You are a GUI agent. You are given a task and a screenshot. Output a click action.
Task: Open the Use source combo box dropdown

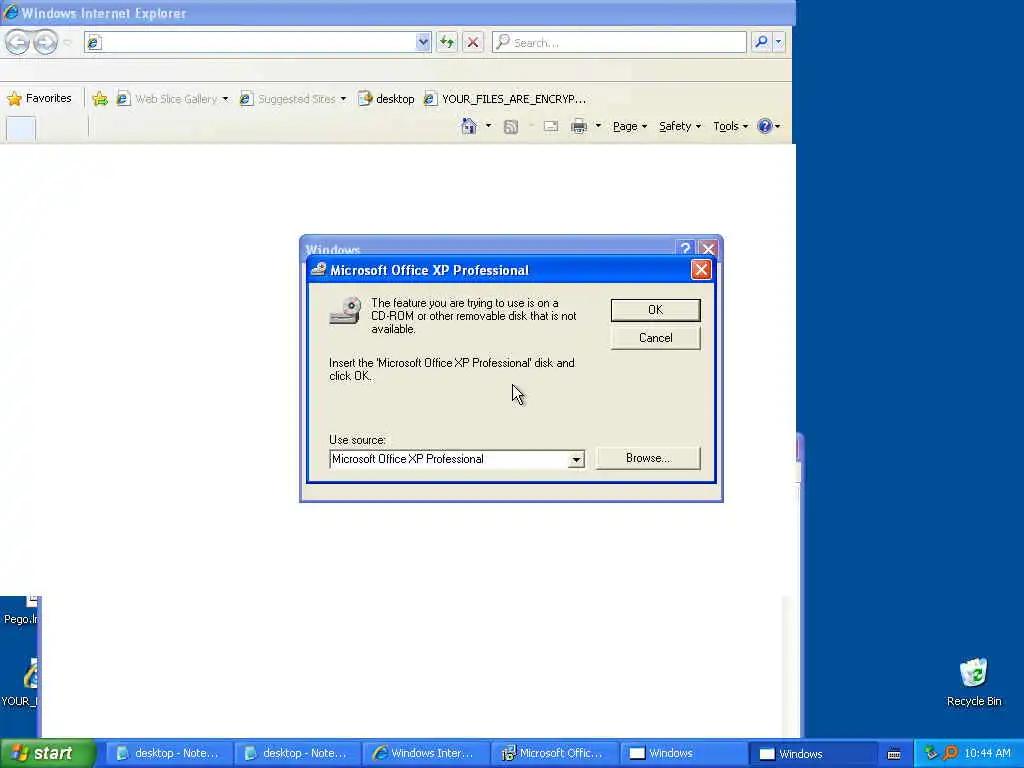pyautogui.click(x=576, y=460)
